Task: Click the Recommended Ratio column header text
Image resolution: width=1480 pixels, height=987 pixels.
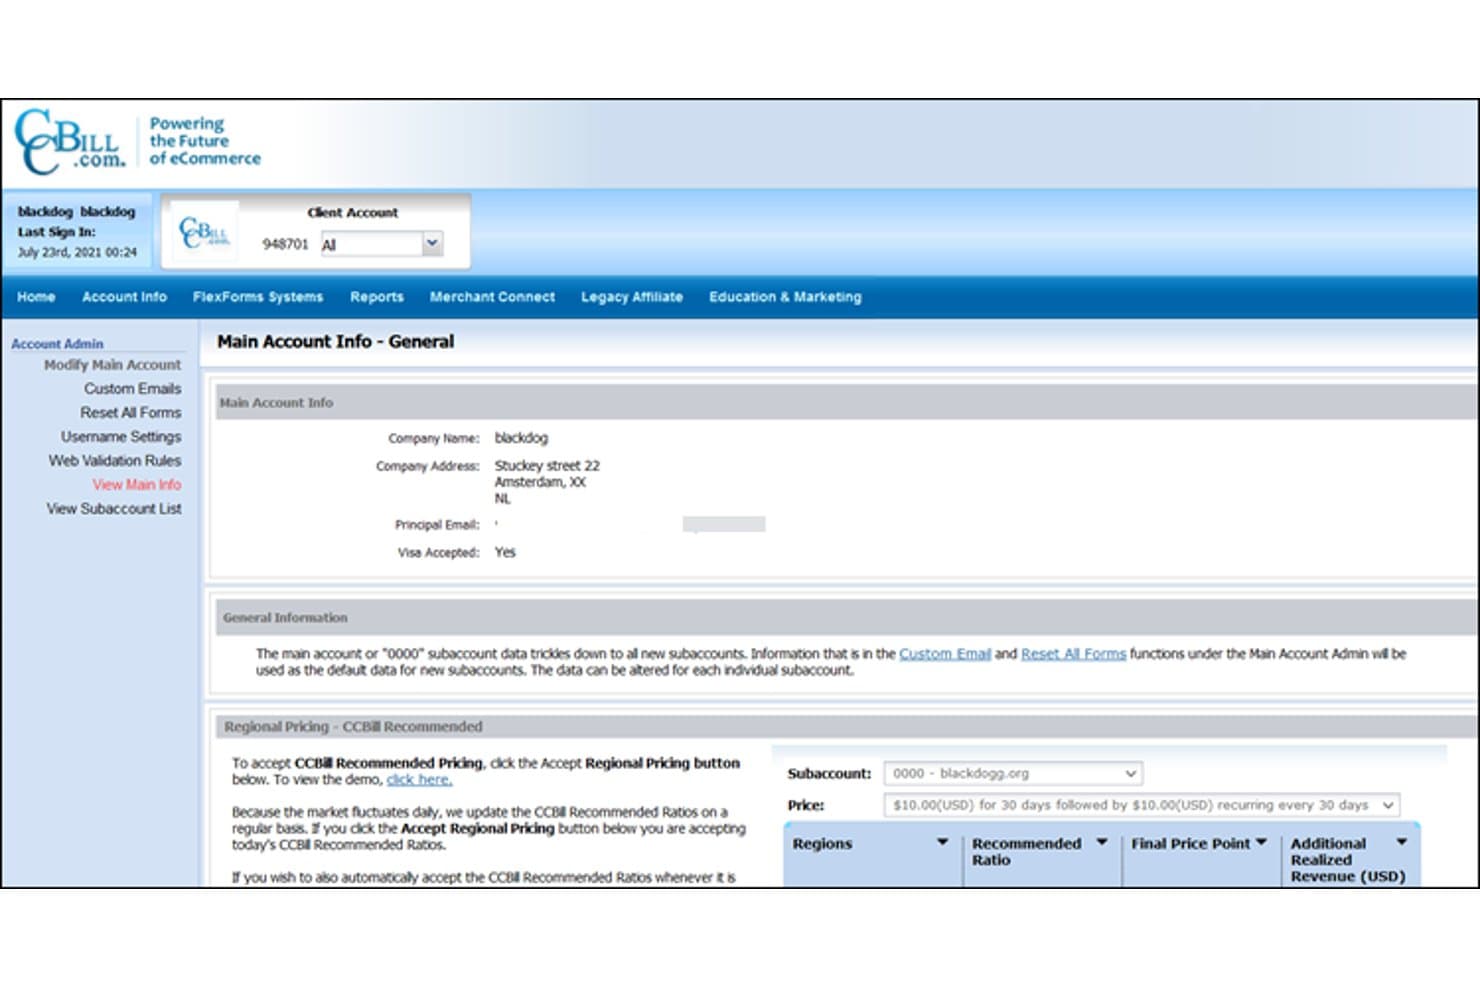Action: point(1026,852)
